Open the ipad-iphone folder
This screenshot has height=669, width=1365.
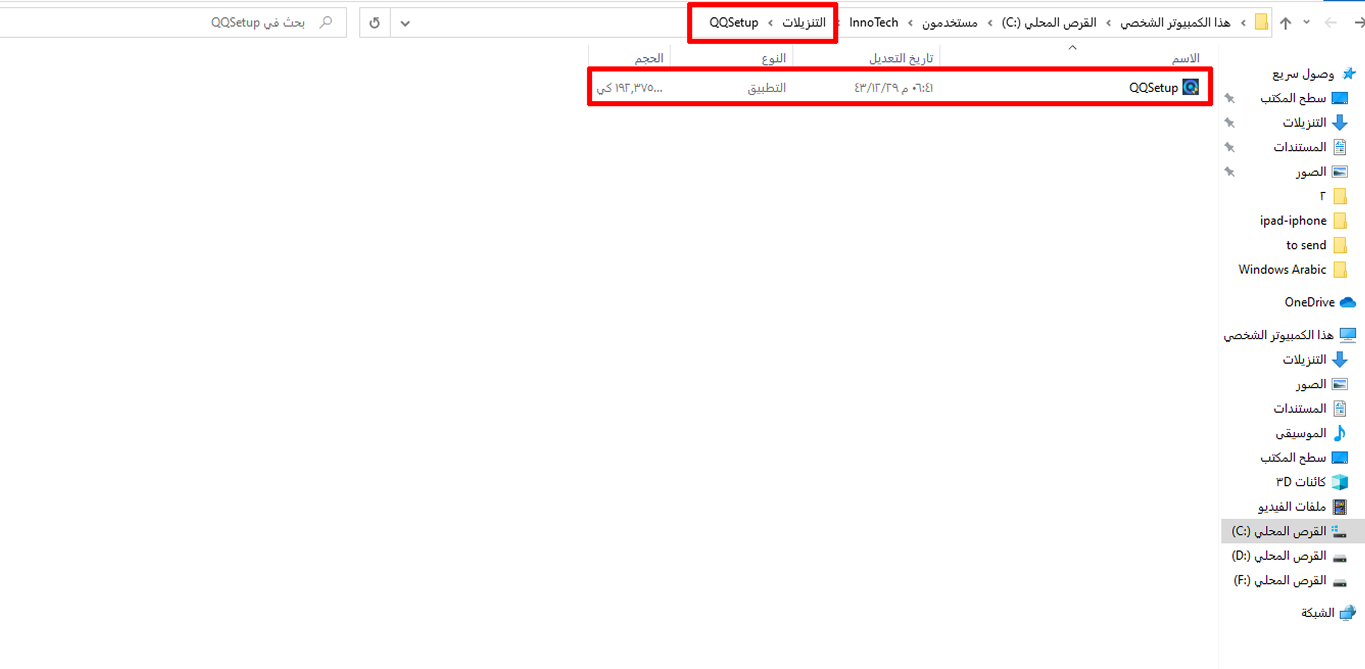coord(1303,221)
